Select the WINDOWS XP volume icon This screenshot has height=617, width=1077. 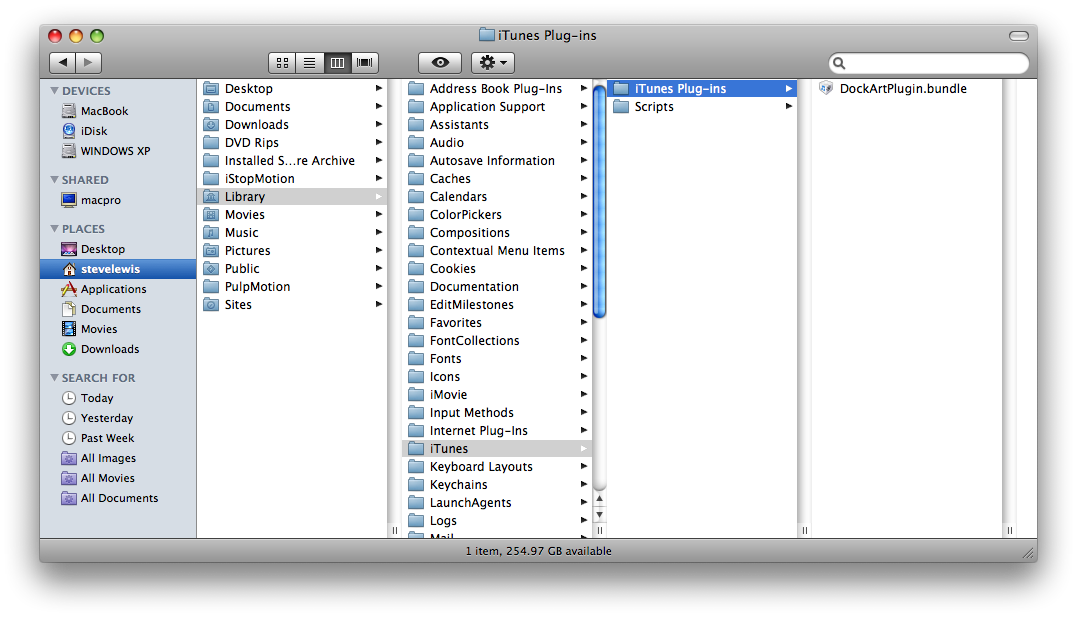[69, 150]
